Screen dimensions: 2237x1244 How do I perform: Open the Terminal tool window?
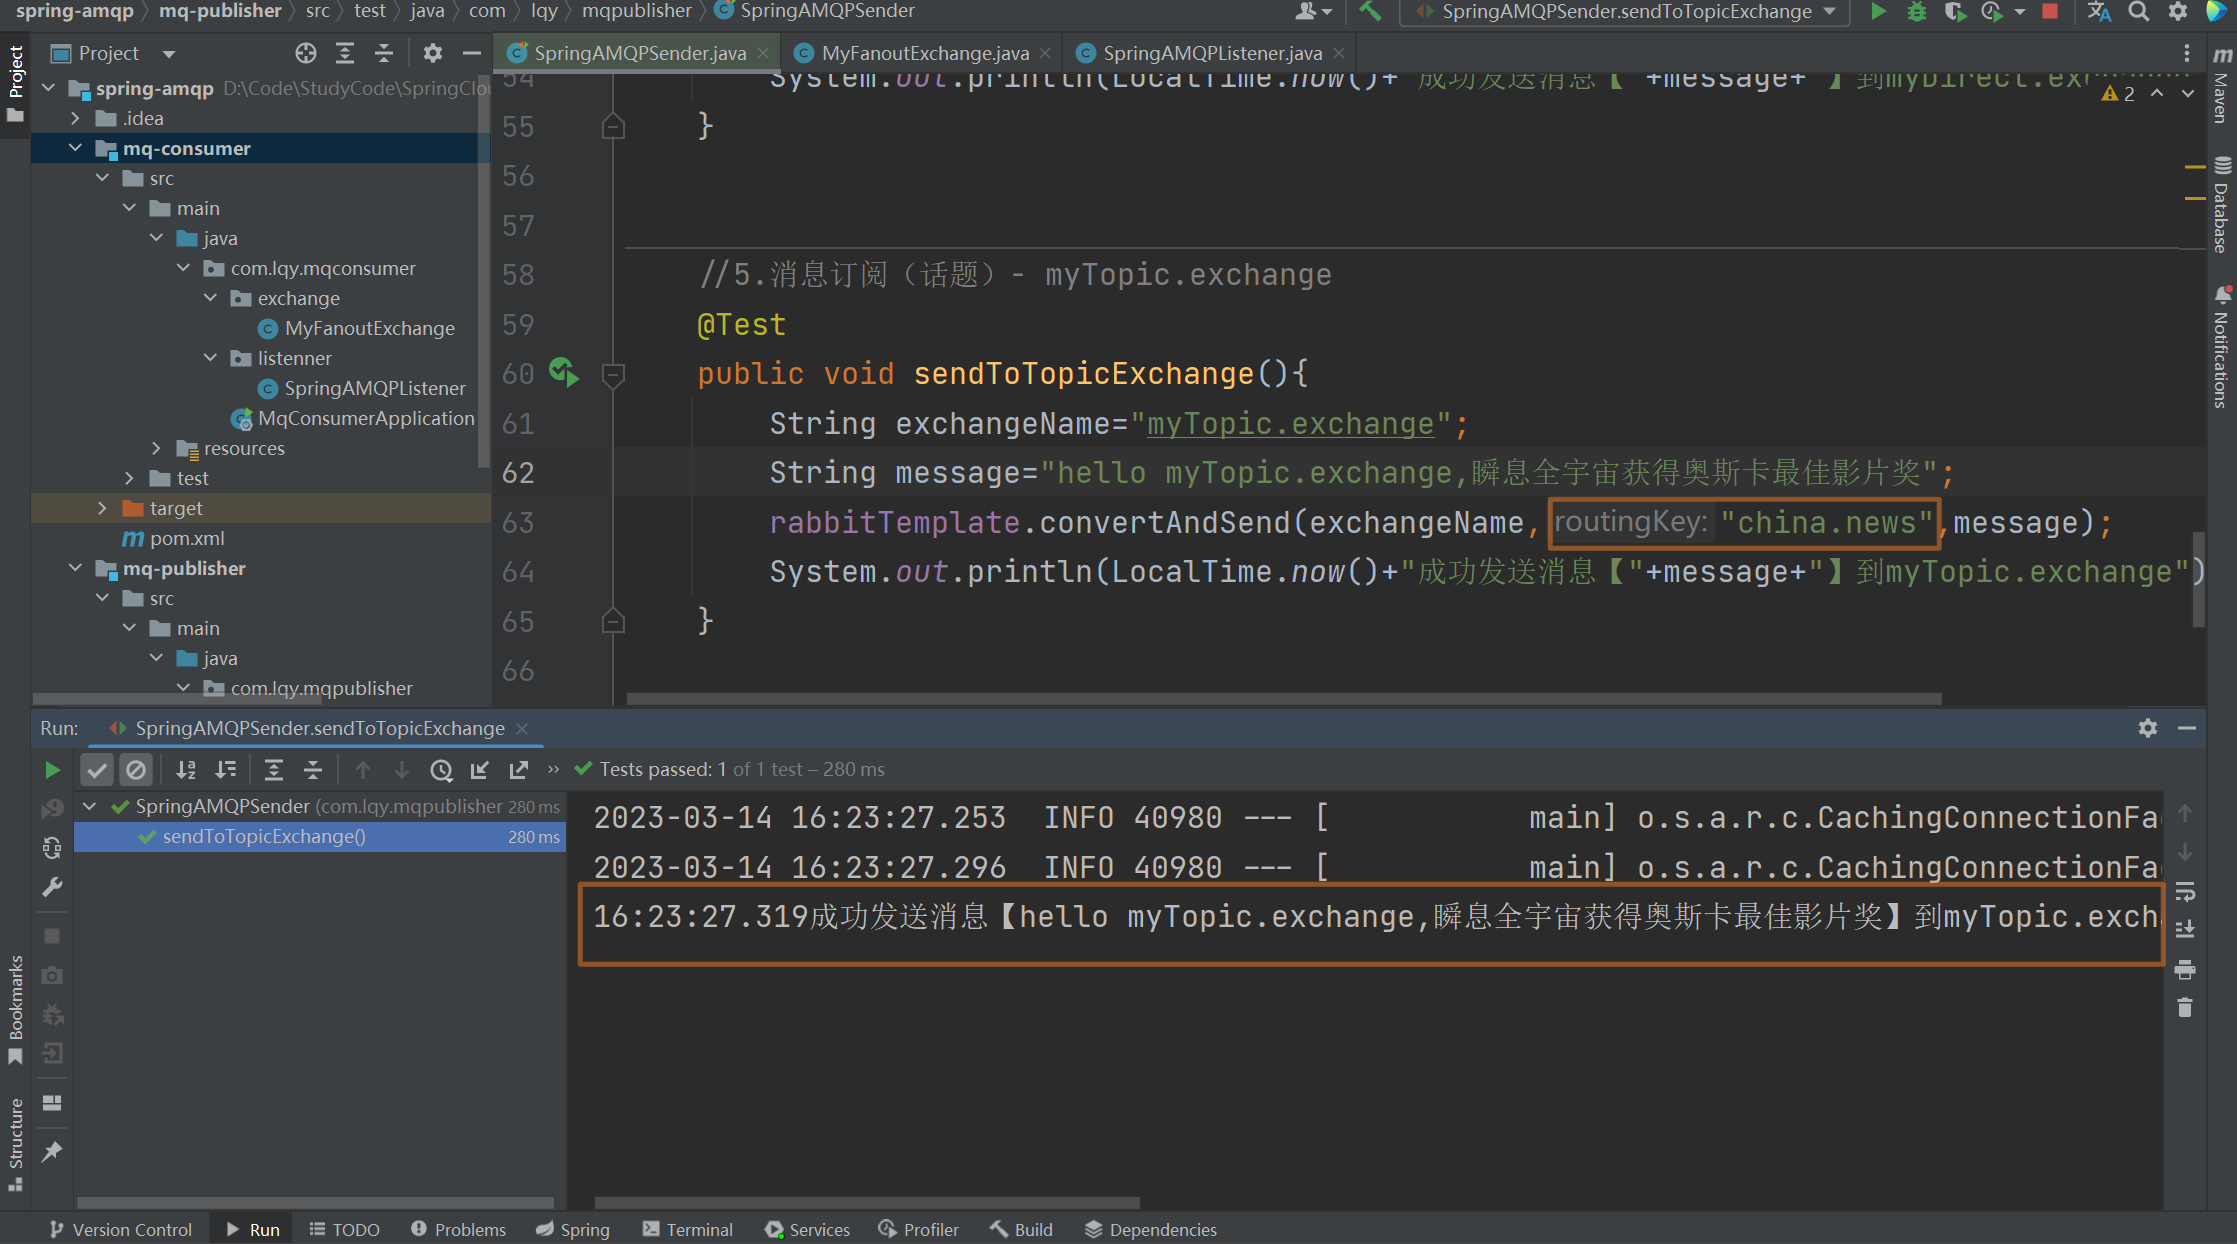pos(688,1229)
